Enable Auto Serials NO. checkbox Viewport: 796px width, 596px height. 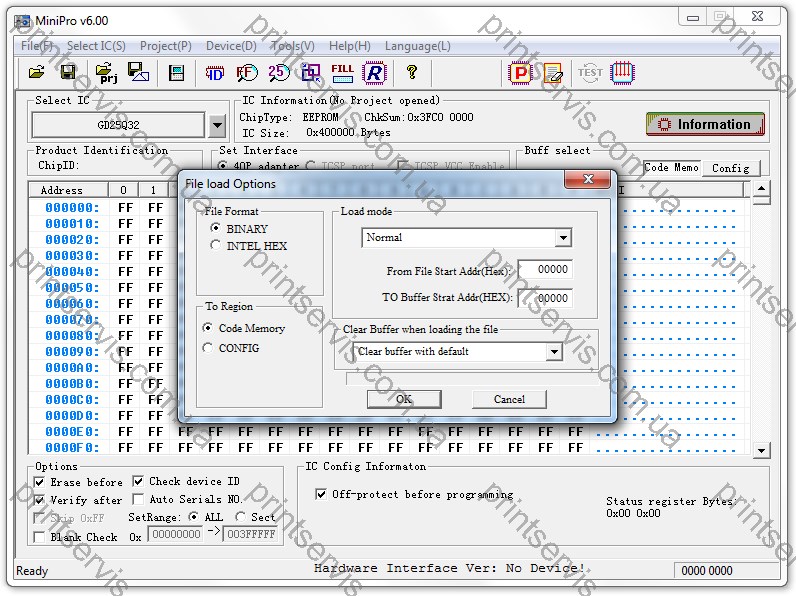138,499
